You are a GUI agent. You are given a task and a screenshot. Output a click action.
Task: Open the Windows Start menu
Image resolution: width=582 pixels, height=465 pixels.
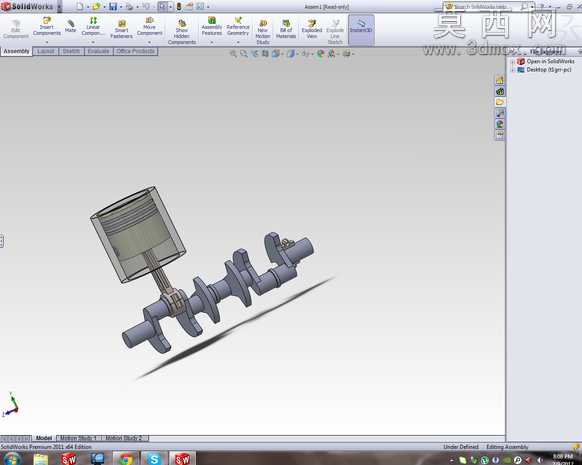(x=11, y=459)
